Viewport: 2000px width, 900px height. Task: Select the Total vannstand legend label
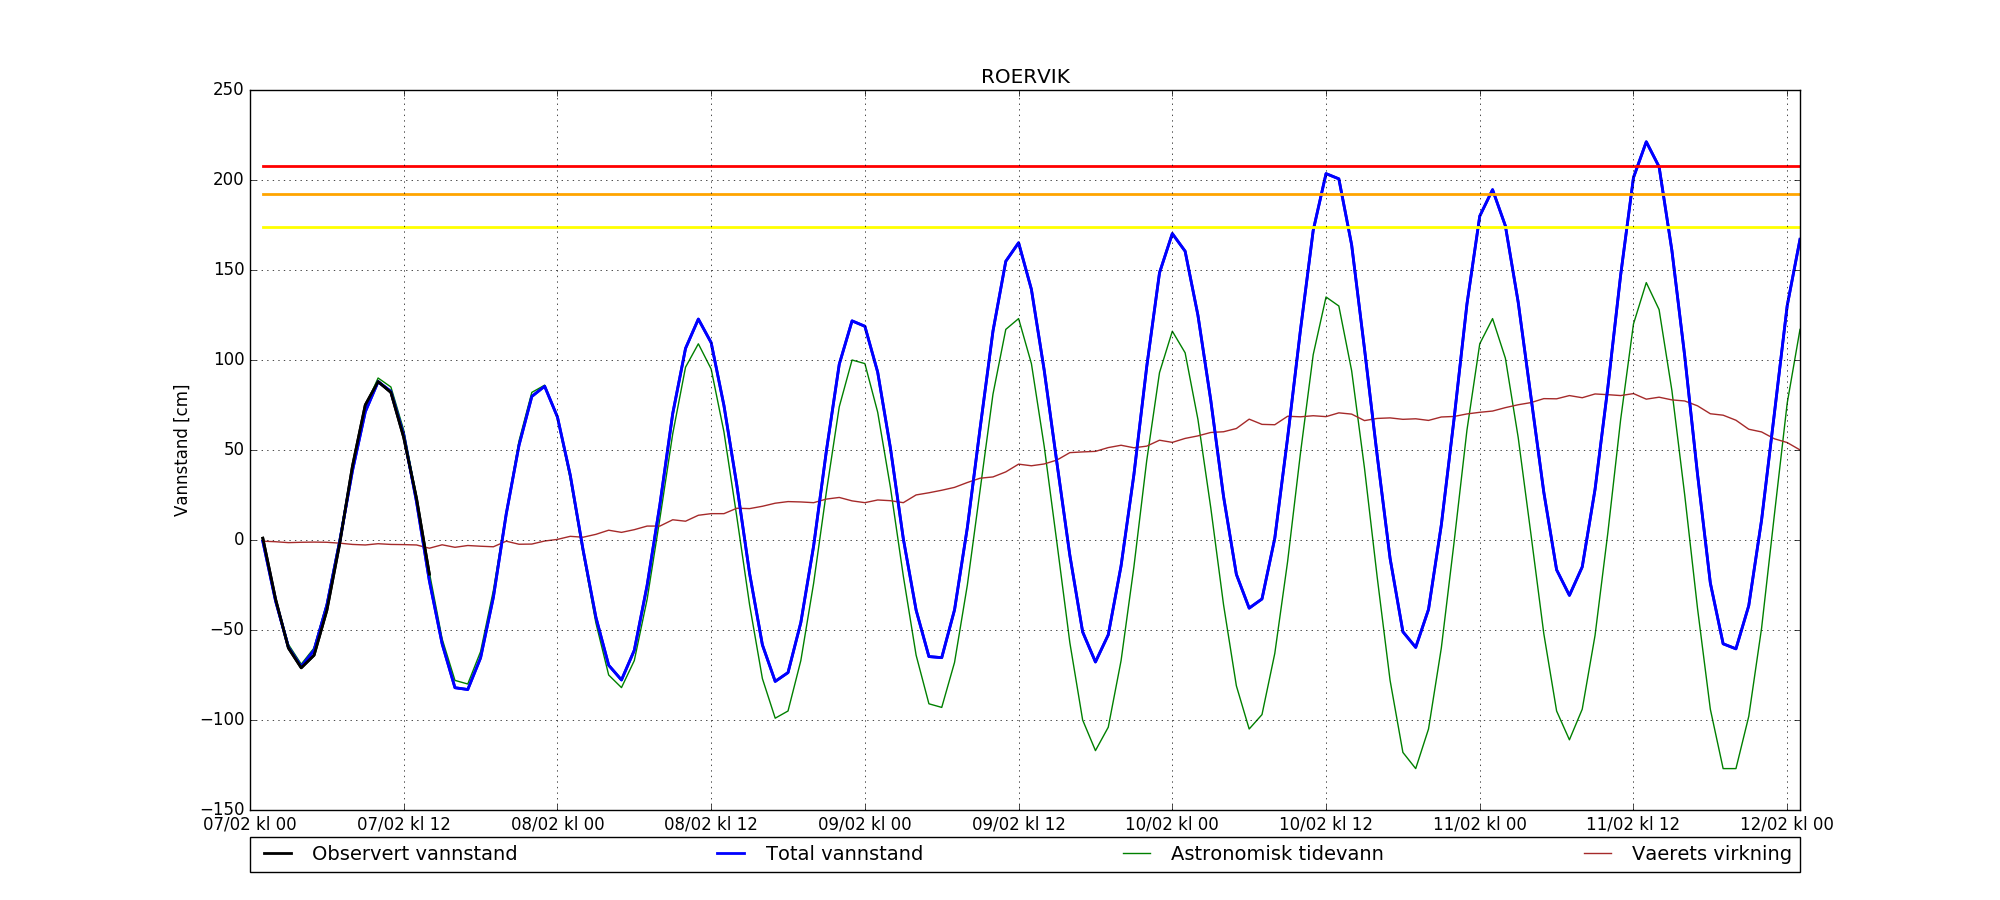coord(844,854)
